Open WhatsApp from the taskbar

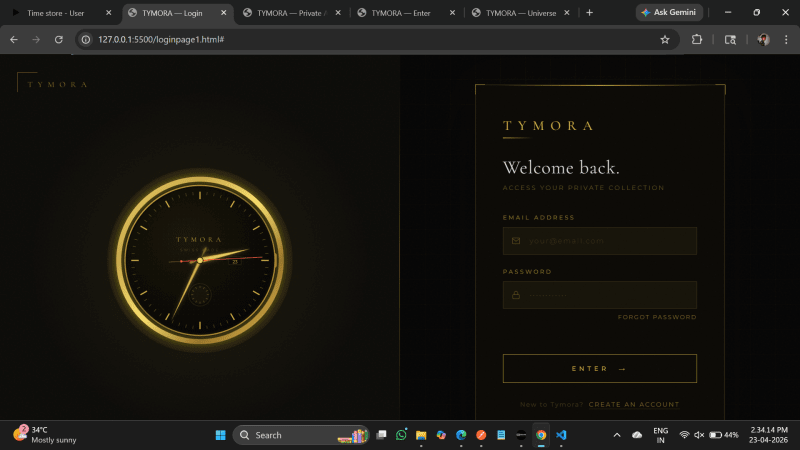[401, 435]
